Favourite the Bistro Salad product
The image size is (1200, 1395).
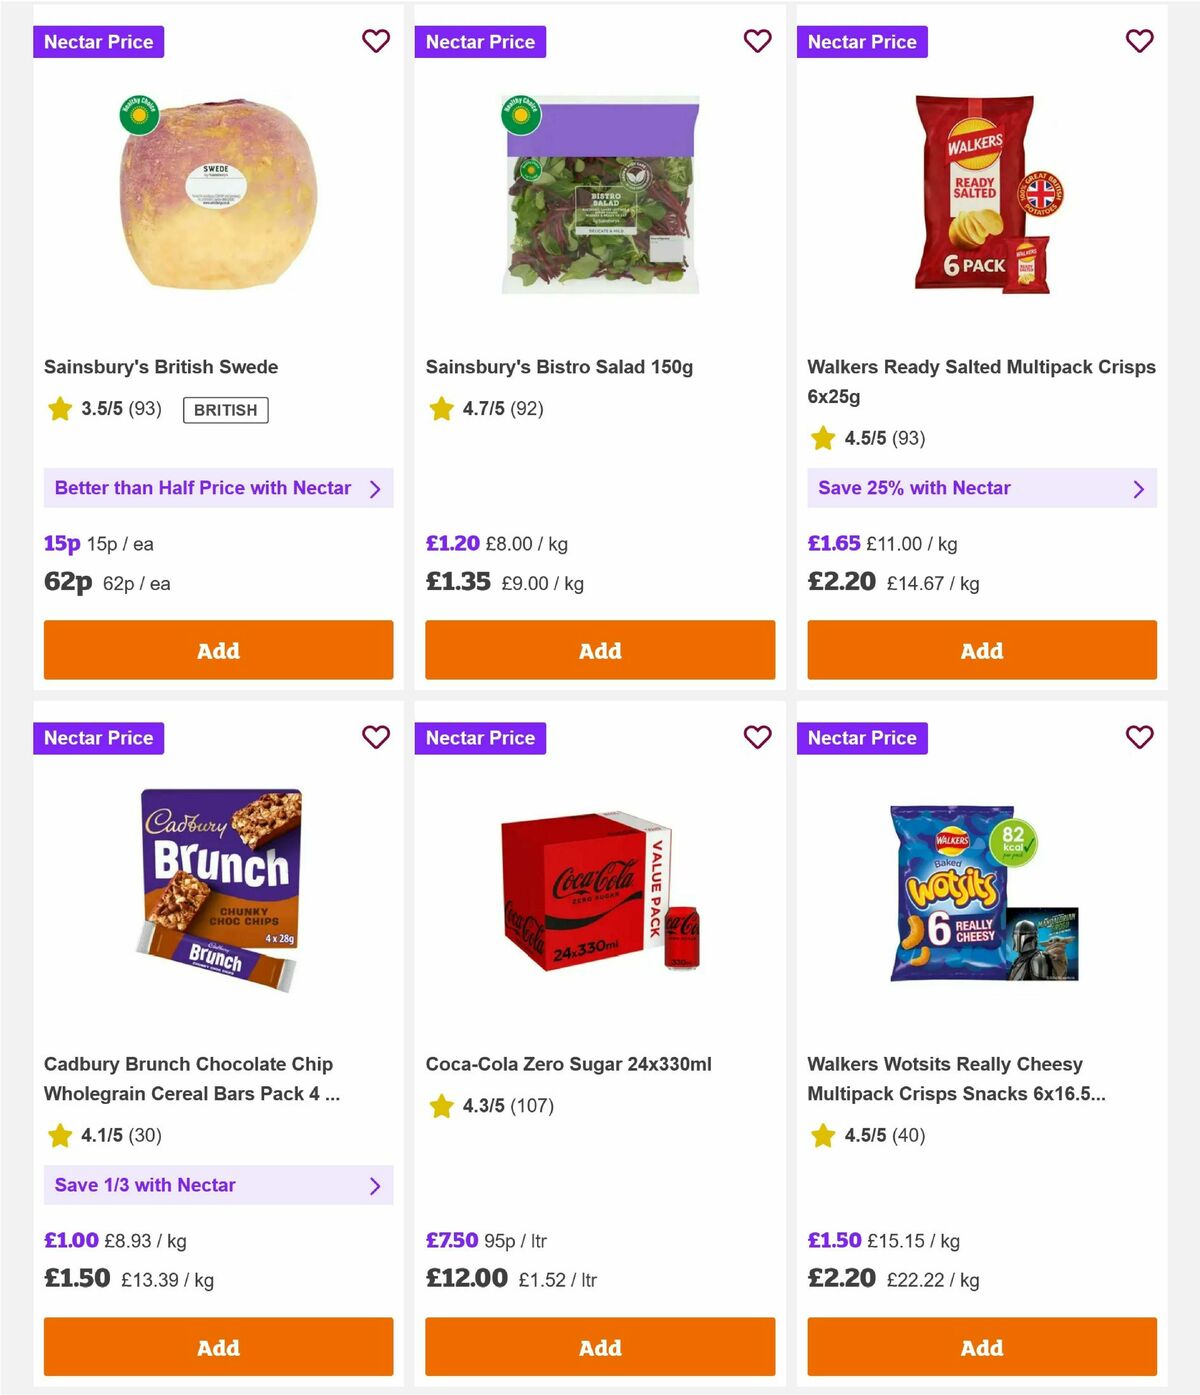[758, 41]
